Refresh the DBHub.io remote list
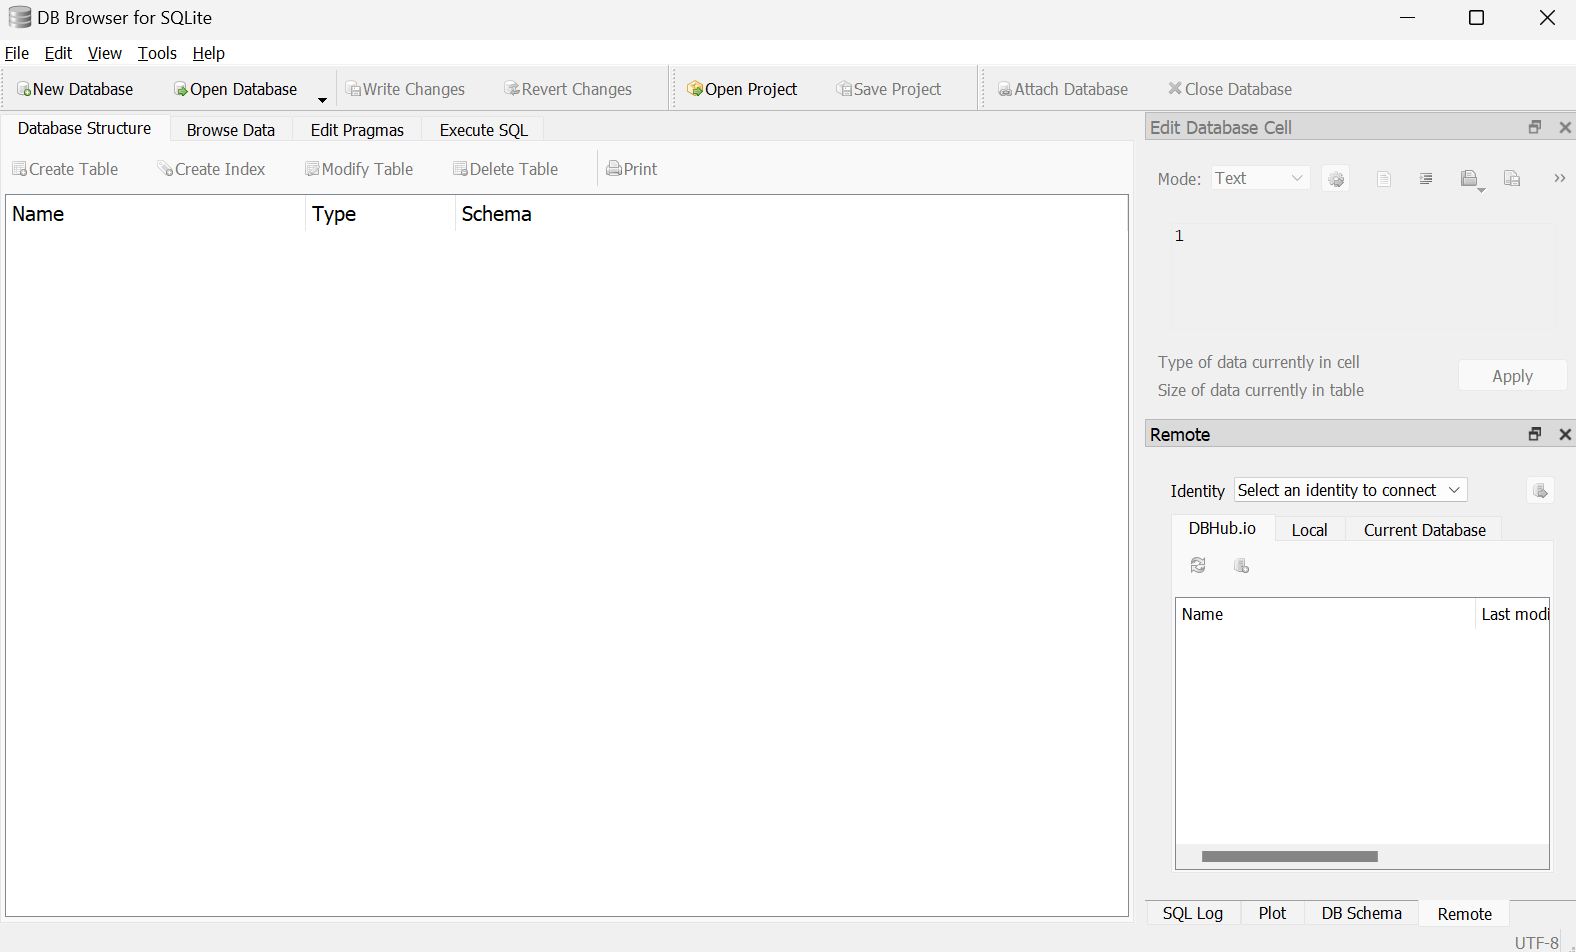Image resolution: width=1576 pixels, height=952 pixels. 1198,566
